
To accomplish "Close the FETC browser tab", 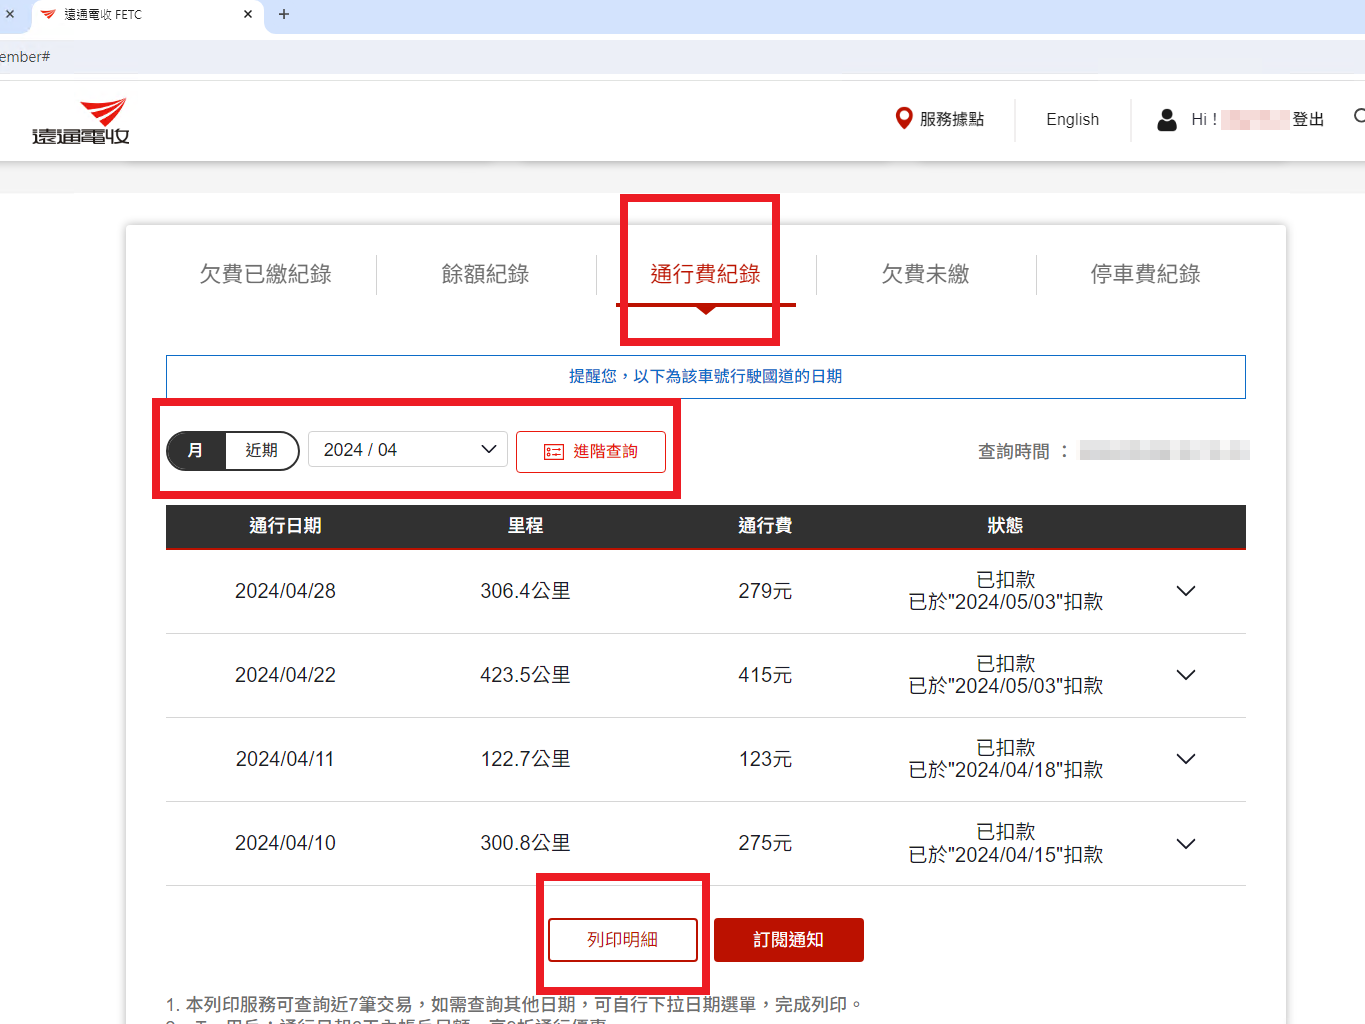I will click(x=248, y=14).
